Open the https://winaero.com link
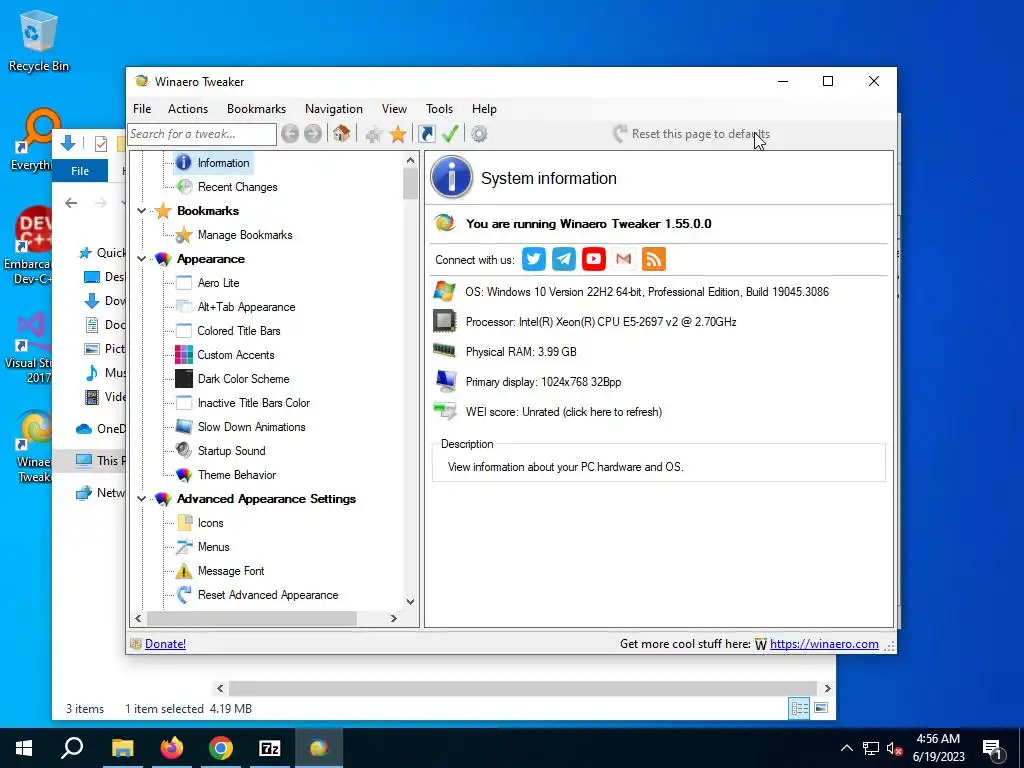The width and height of the screenshot is (1024, 768). (824, 644)
